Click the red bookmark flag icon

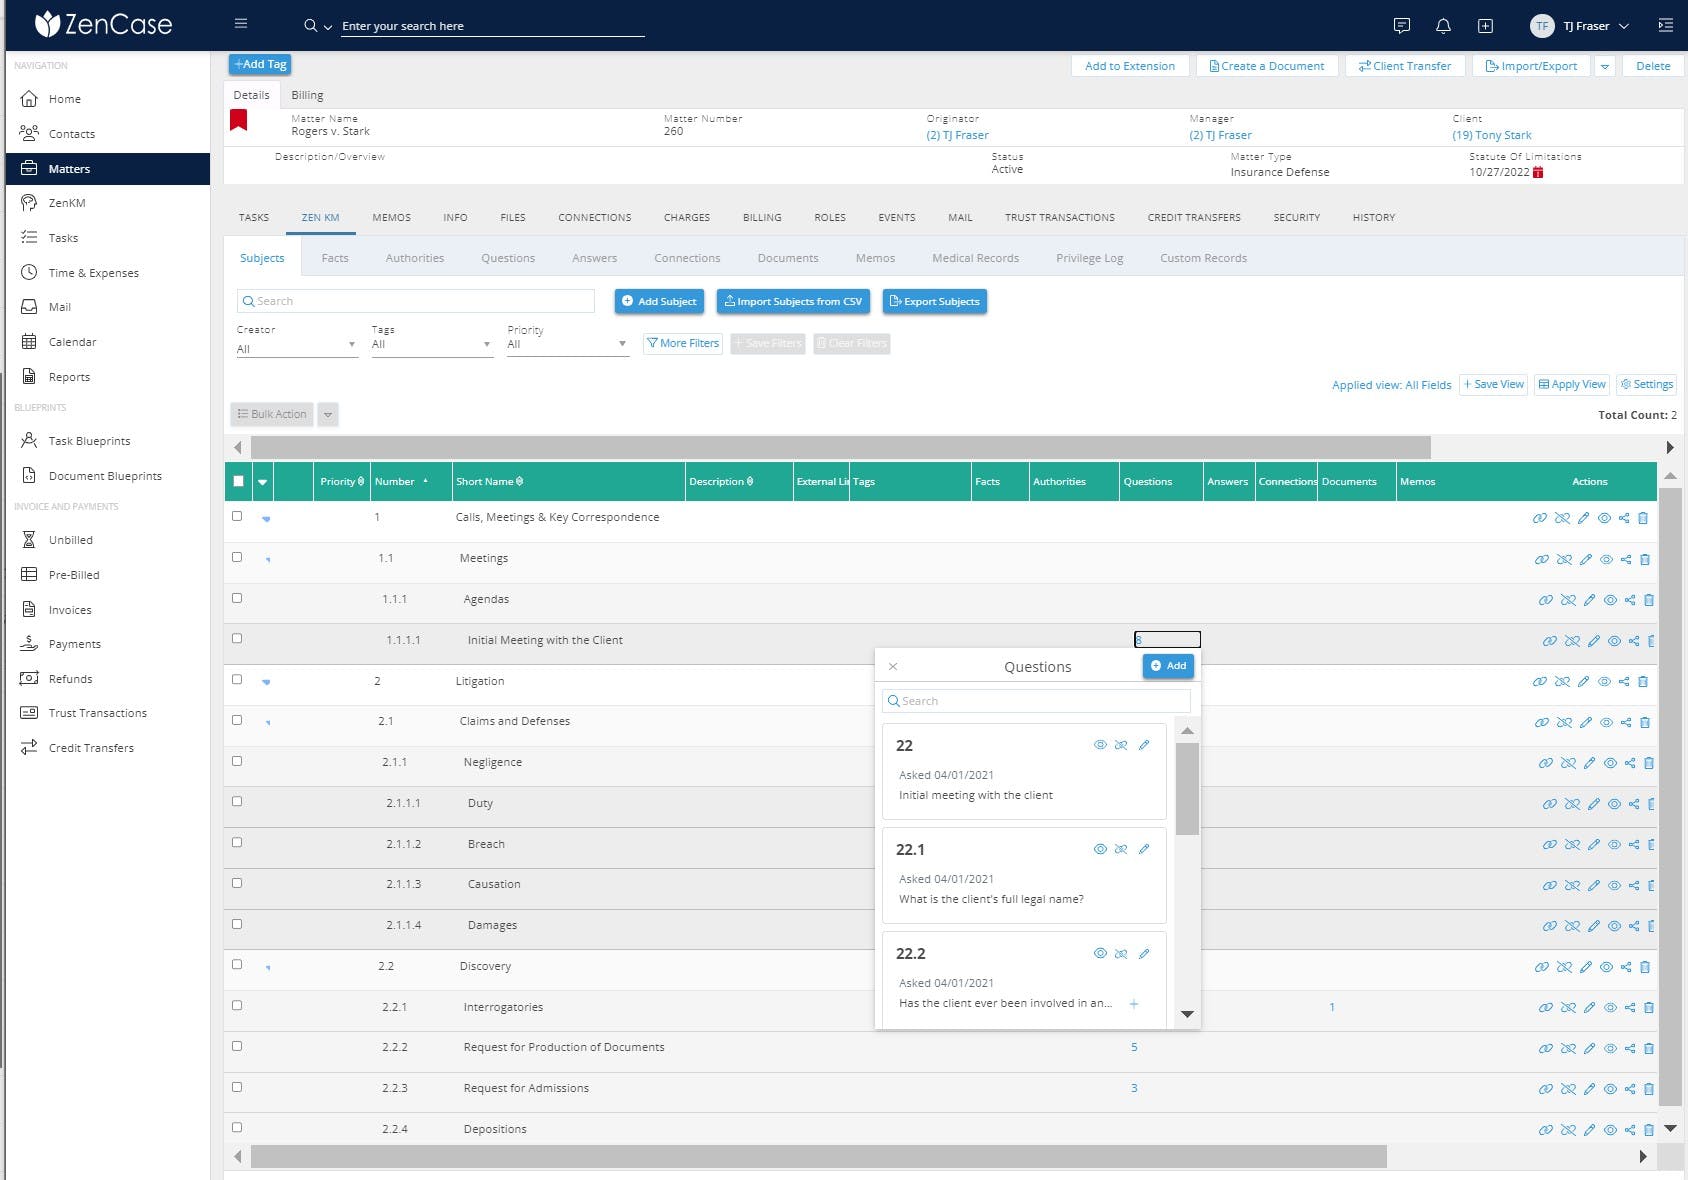coord(239,121)
